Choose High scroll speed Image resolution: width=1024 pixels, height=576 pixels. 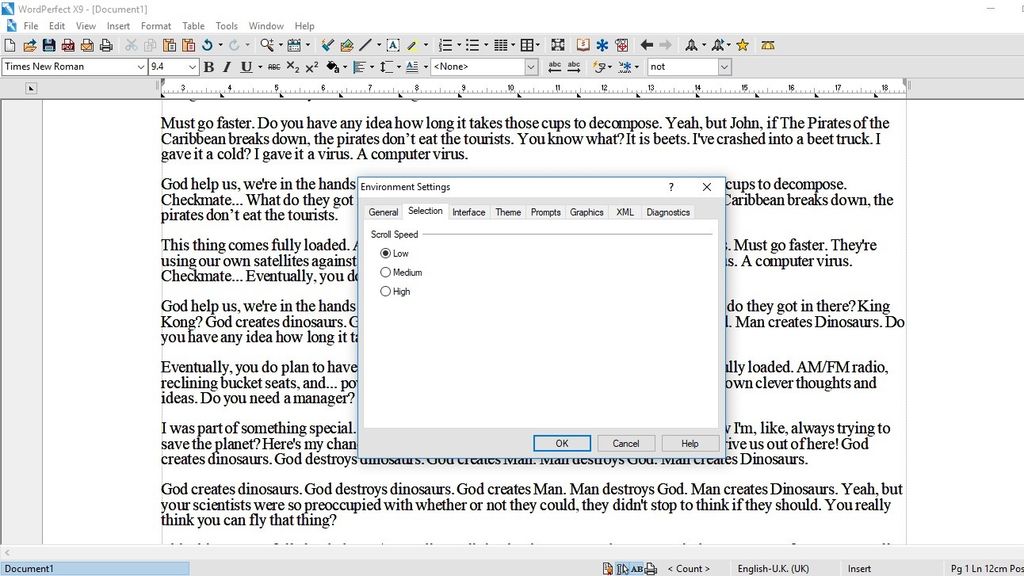[385, 291]
